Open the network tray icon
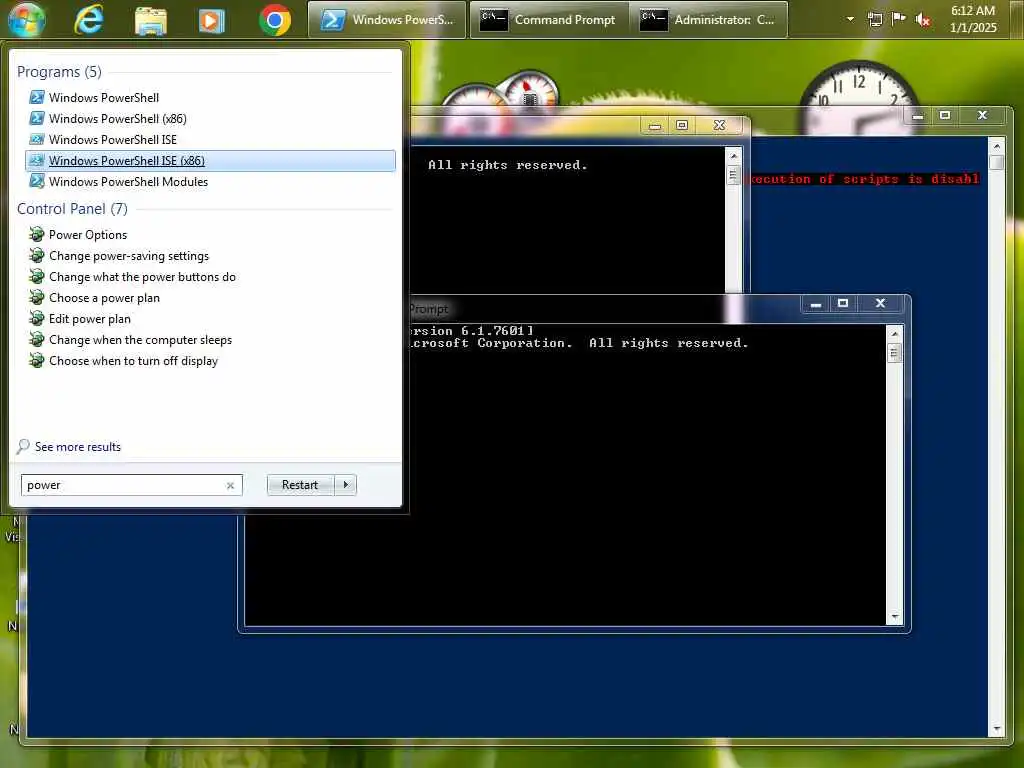1024x768 pixels. (x=875, y=20)
